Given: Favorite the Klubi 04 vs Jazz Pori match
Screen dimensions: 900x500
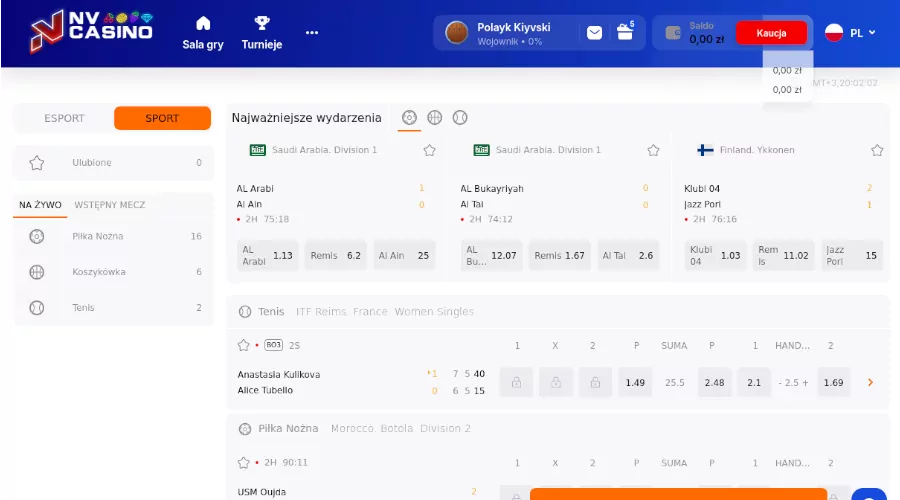Looking at the screenshot, I should pos(877,150).
